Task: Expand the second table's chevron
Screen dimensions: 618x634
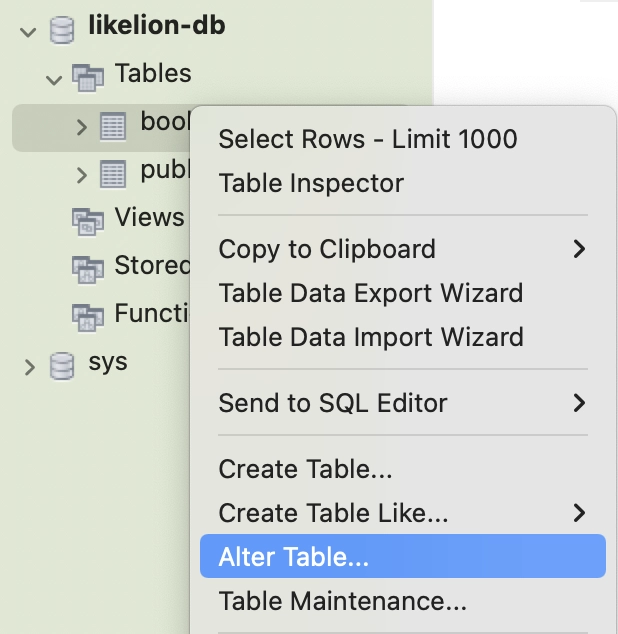Action: click(x=82, y=175)
